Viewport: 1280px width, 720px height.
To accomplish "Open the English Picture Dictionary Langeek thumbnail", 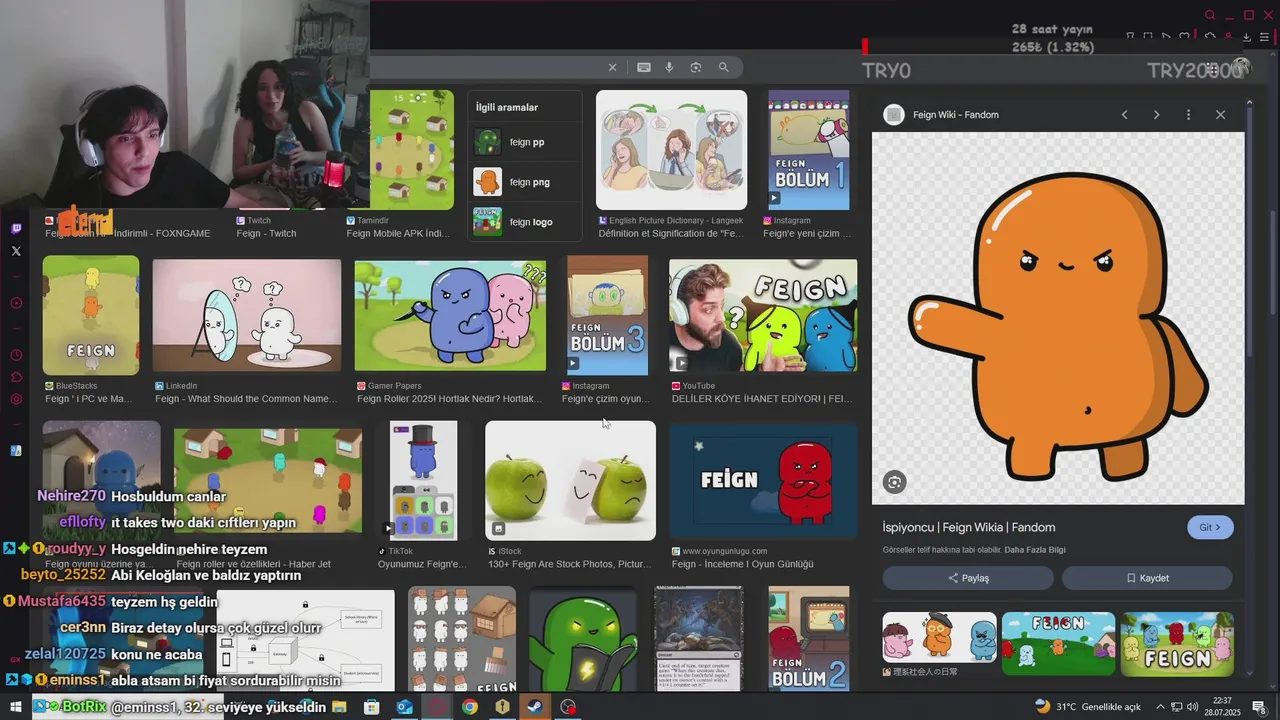I will (671, 150).
